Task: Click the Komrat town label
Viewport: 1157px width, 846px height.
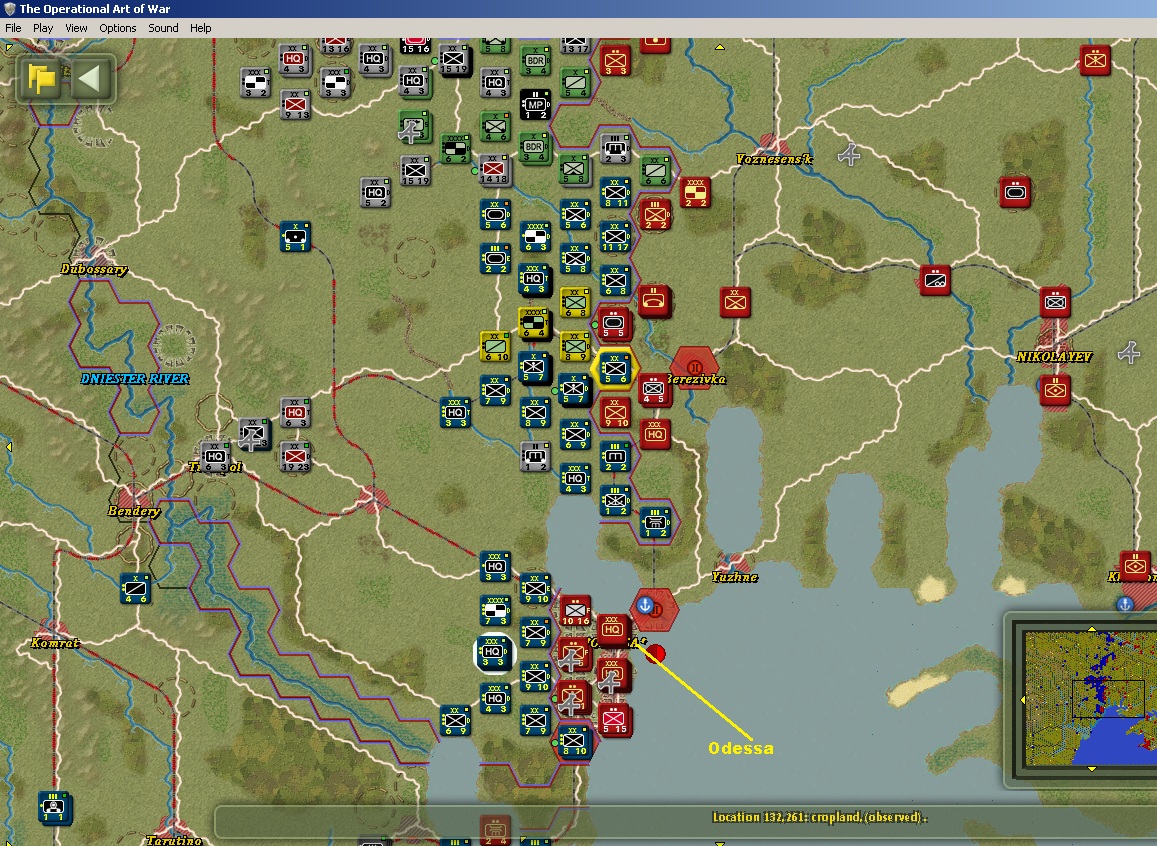Action: coord(55,642)
